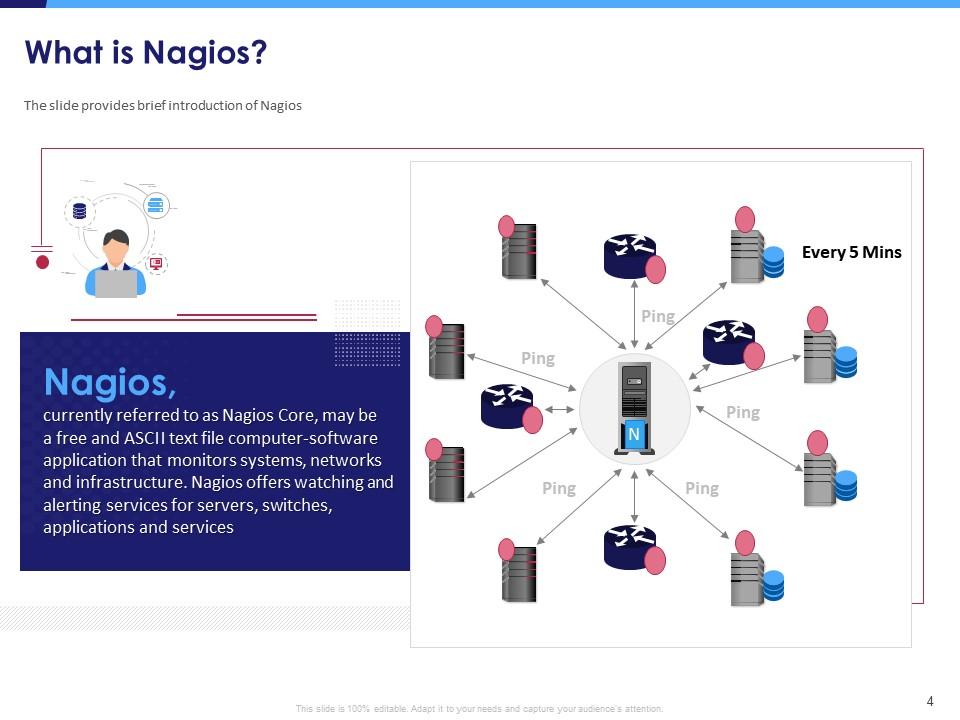Select the router icon upper-right of the Nagios server
The width and height of the screenshot is (960, 720).
[x=729, y=342]
